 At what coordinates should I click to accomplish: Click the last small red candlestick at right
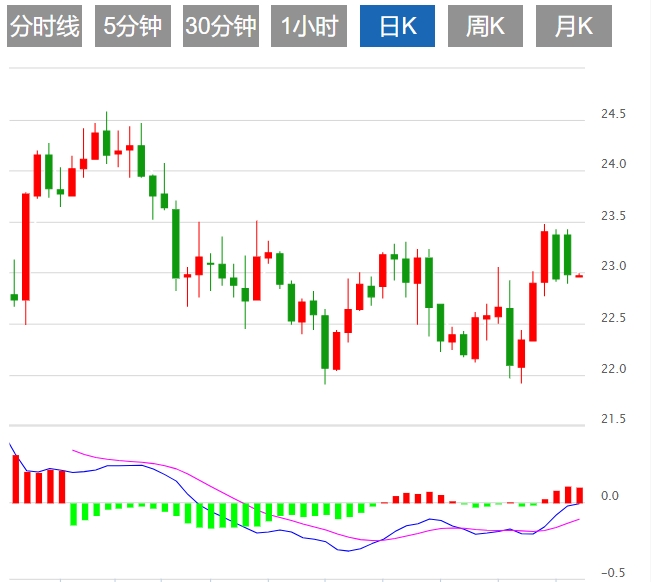(x=579, y=276)
